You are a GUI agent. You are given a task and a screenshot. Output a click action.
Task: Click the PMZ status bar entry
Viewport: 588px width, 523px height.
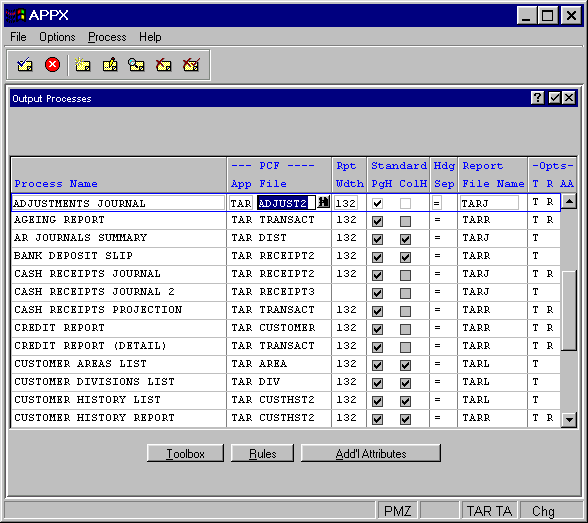[398, 511]
